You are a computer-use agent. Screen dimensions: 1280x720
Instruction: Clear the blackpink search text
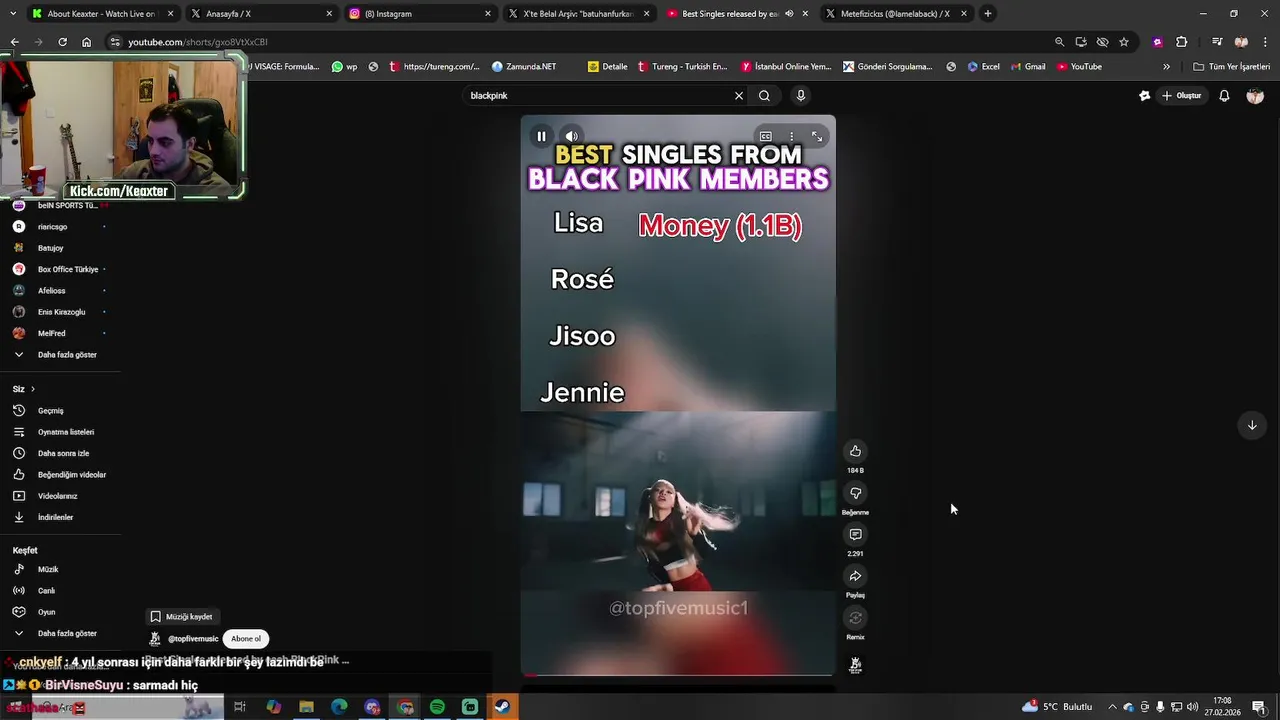point(739,96)
